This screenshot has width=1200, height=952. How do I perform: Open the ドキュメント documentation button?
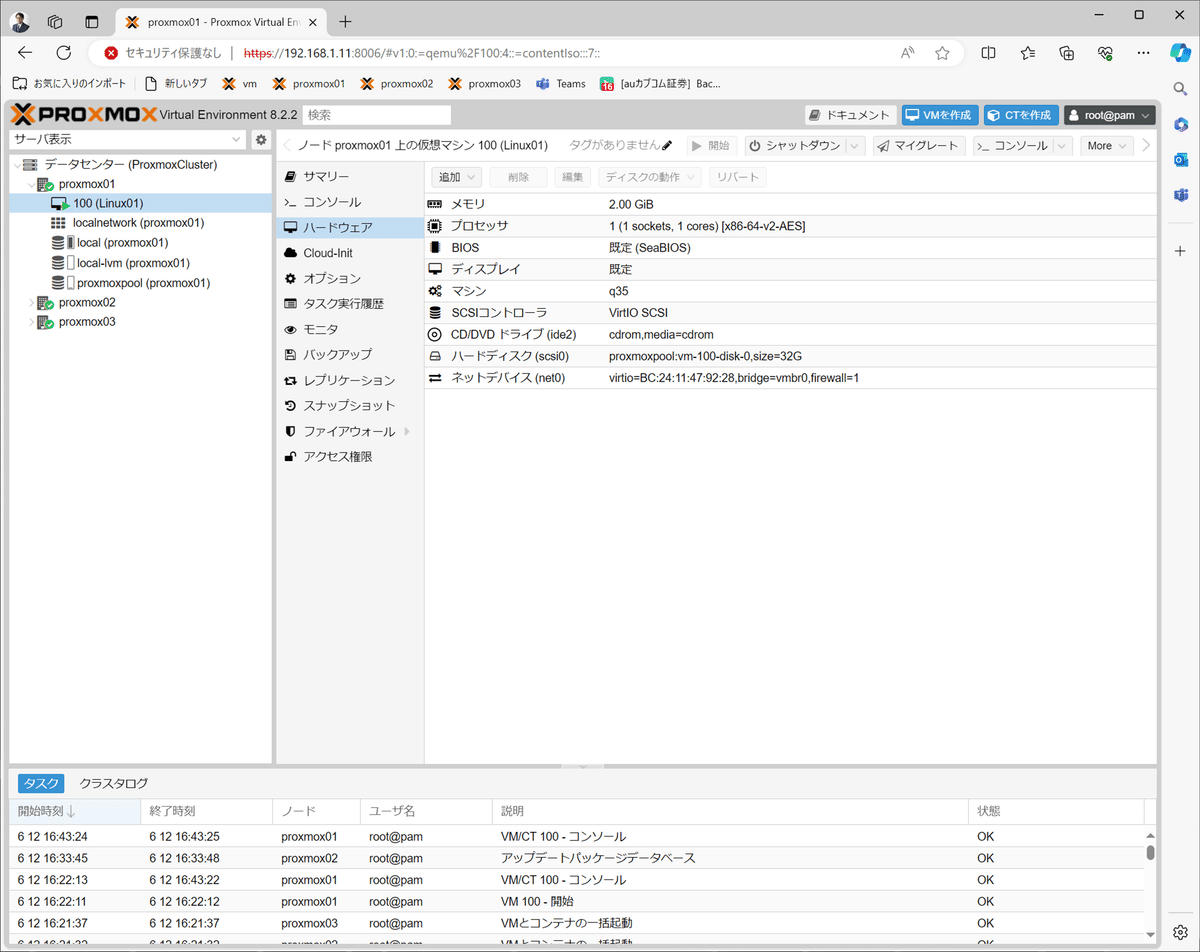coord(850,116)
